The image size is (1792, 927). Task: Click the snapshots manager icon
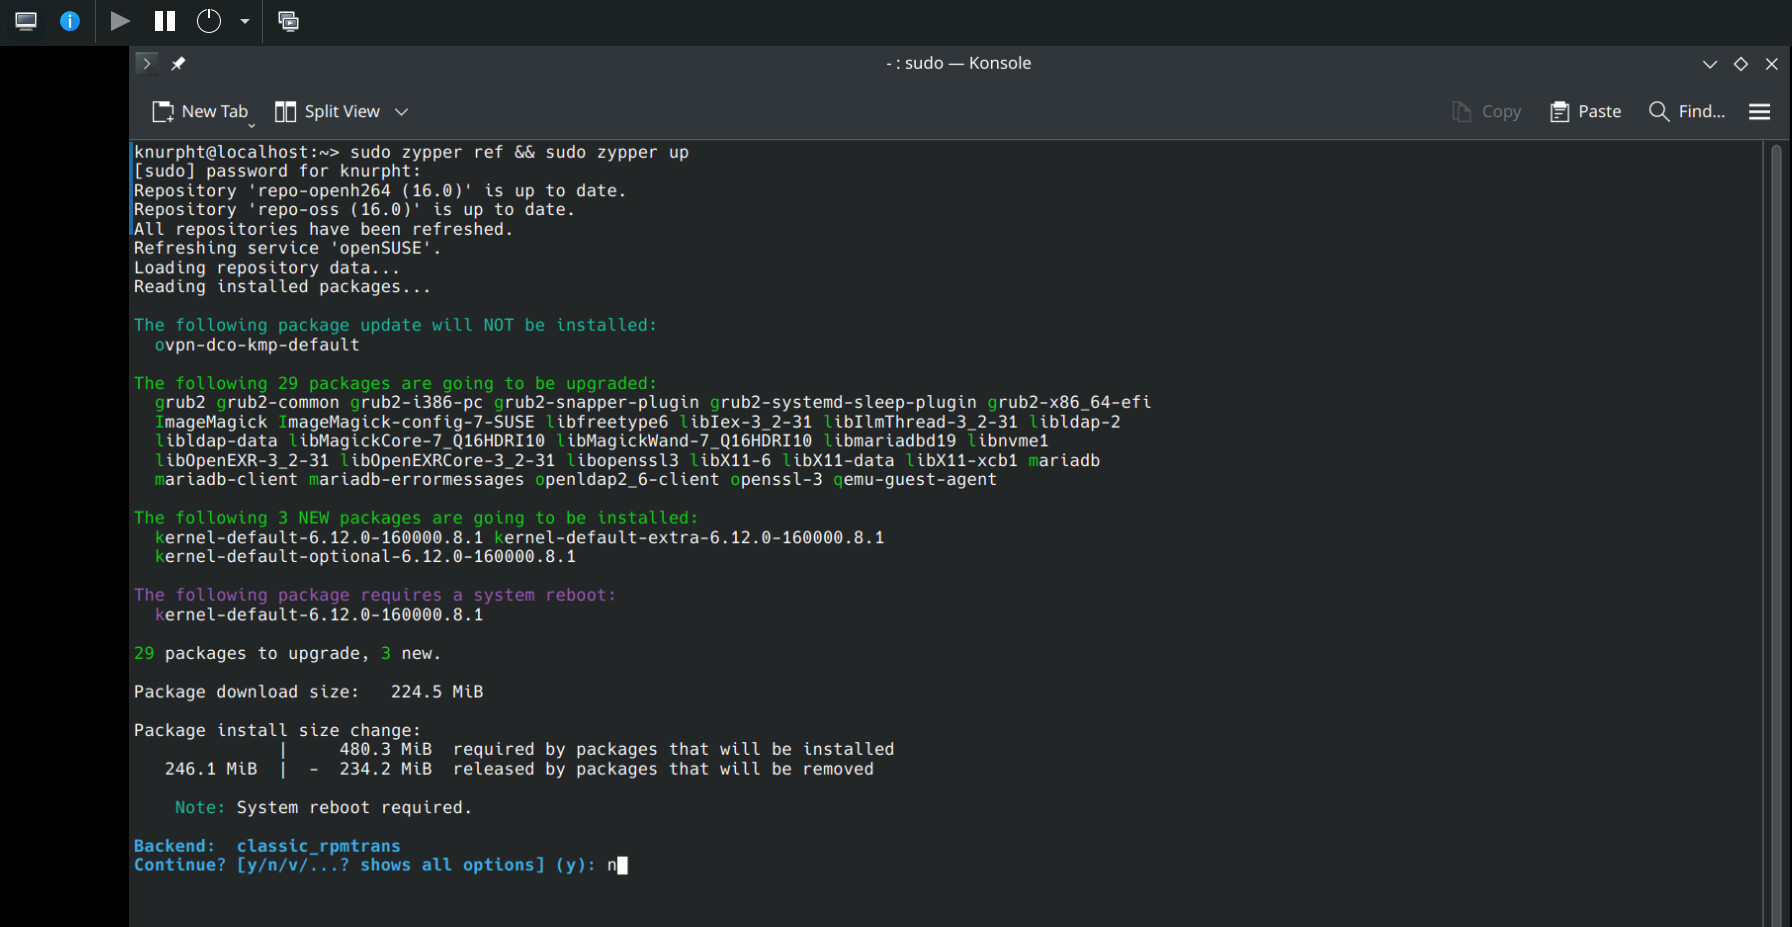pyautogui.click(x=288, y=21)
